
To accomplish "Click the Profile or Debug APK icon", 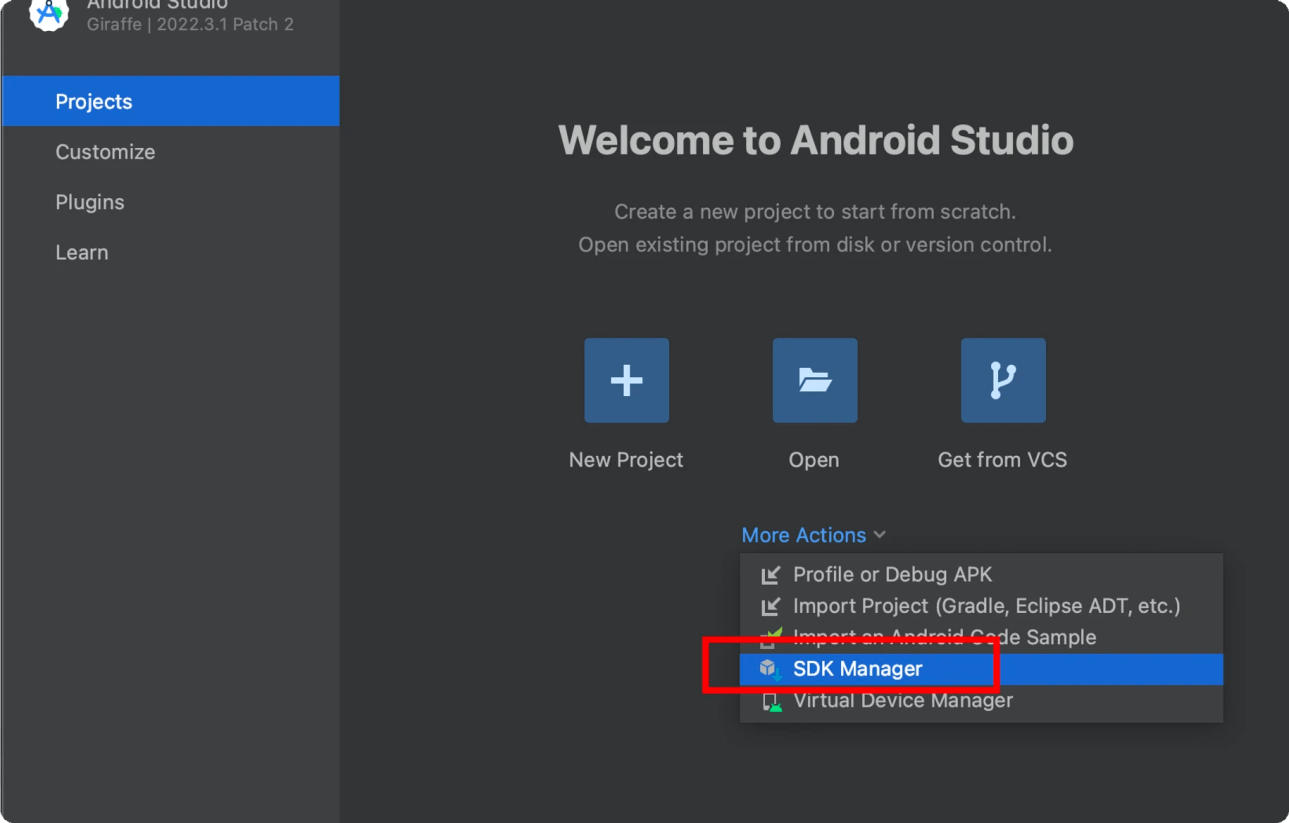I will point(770,575).
